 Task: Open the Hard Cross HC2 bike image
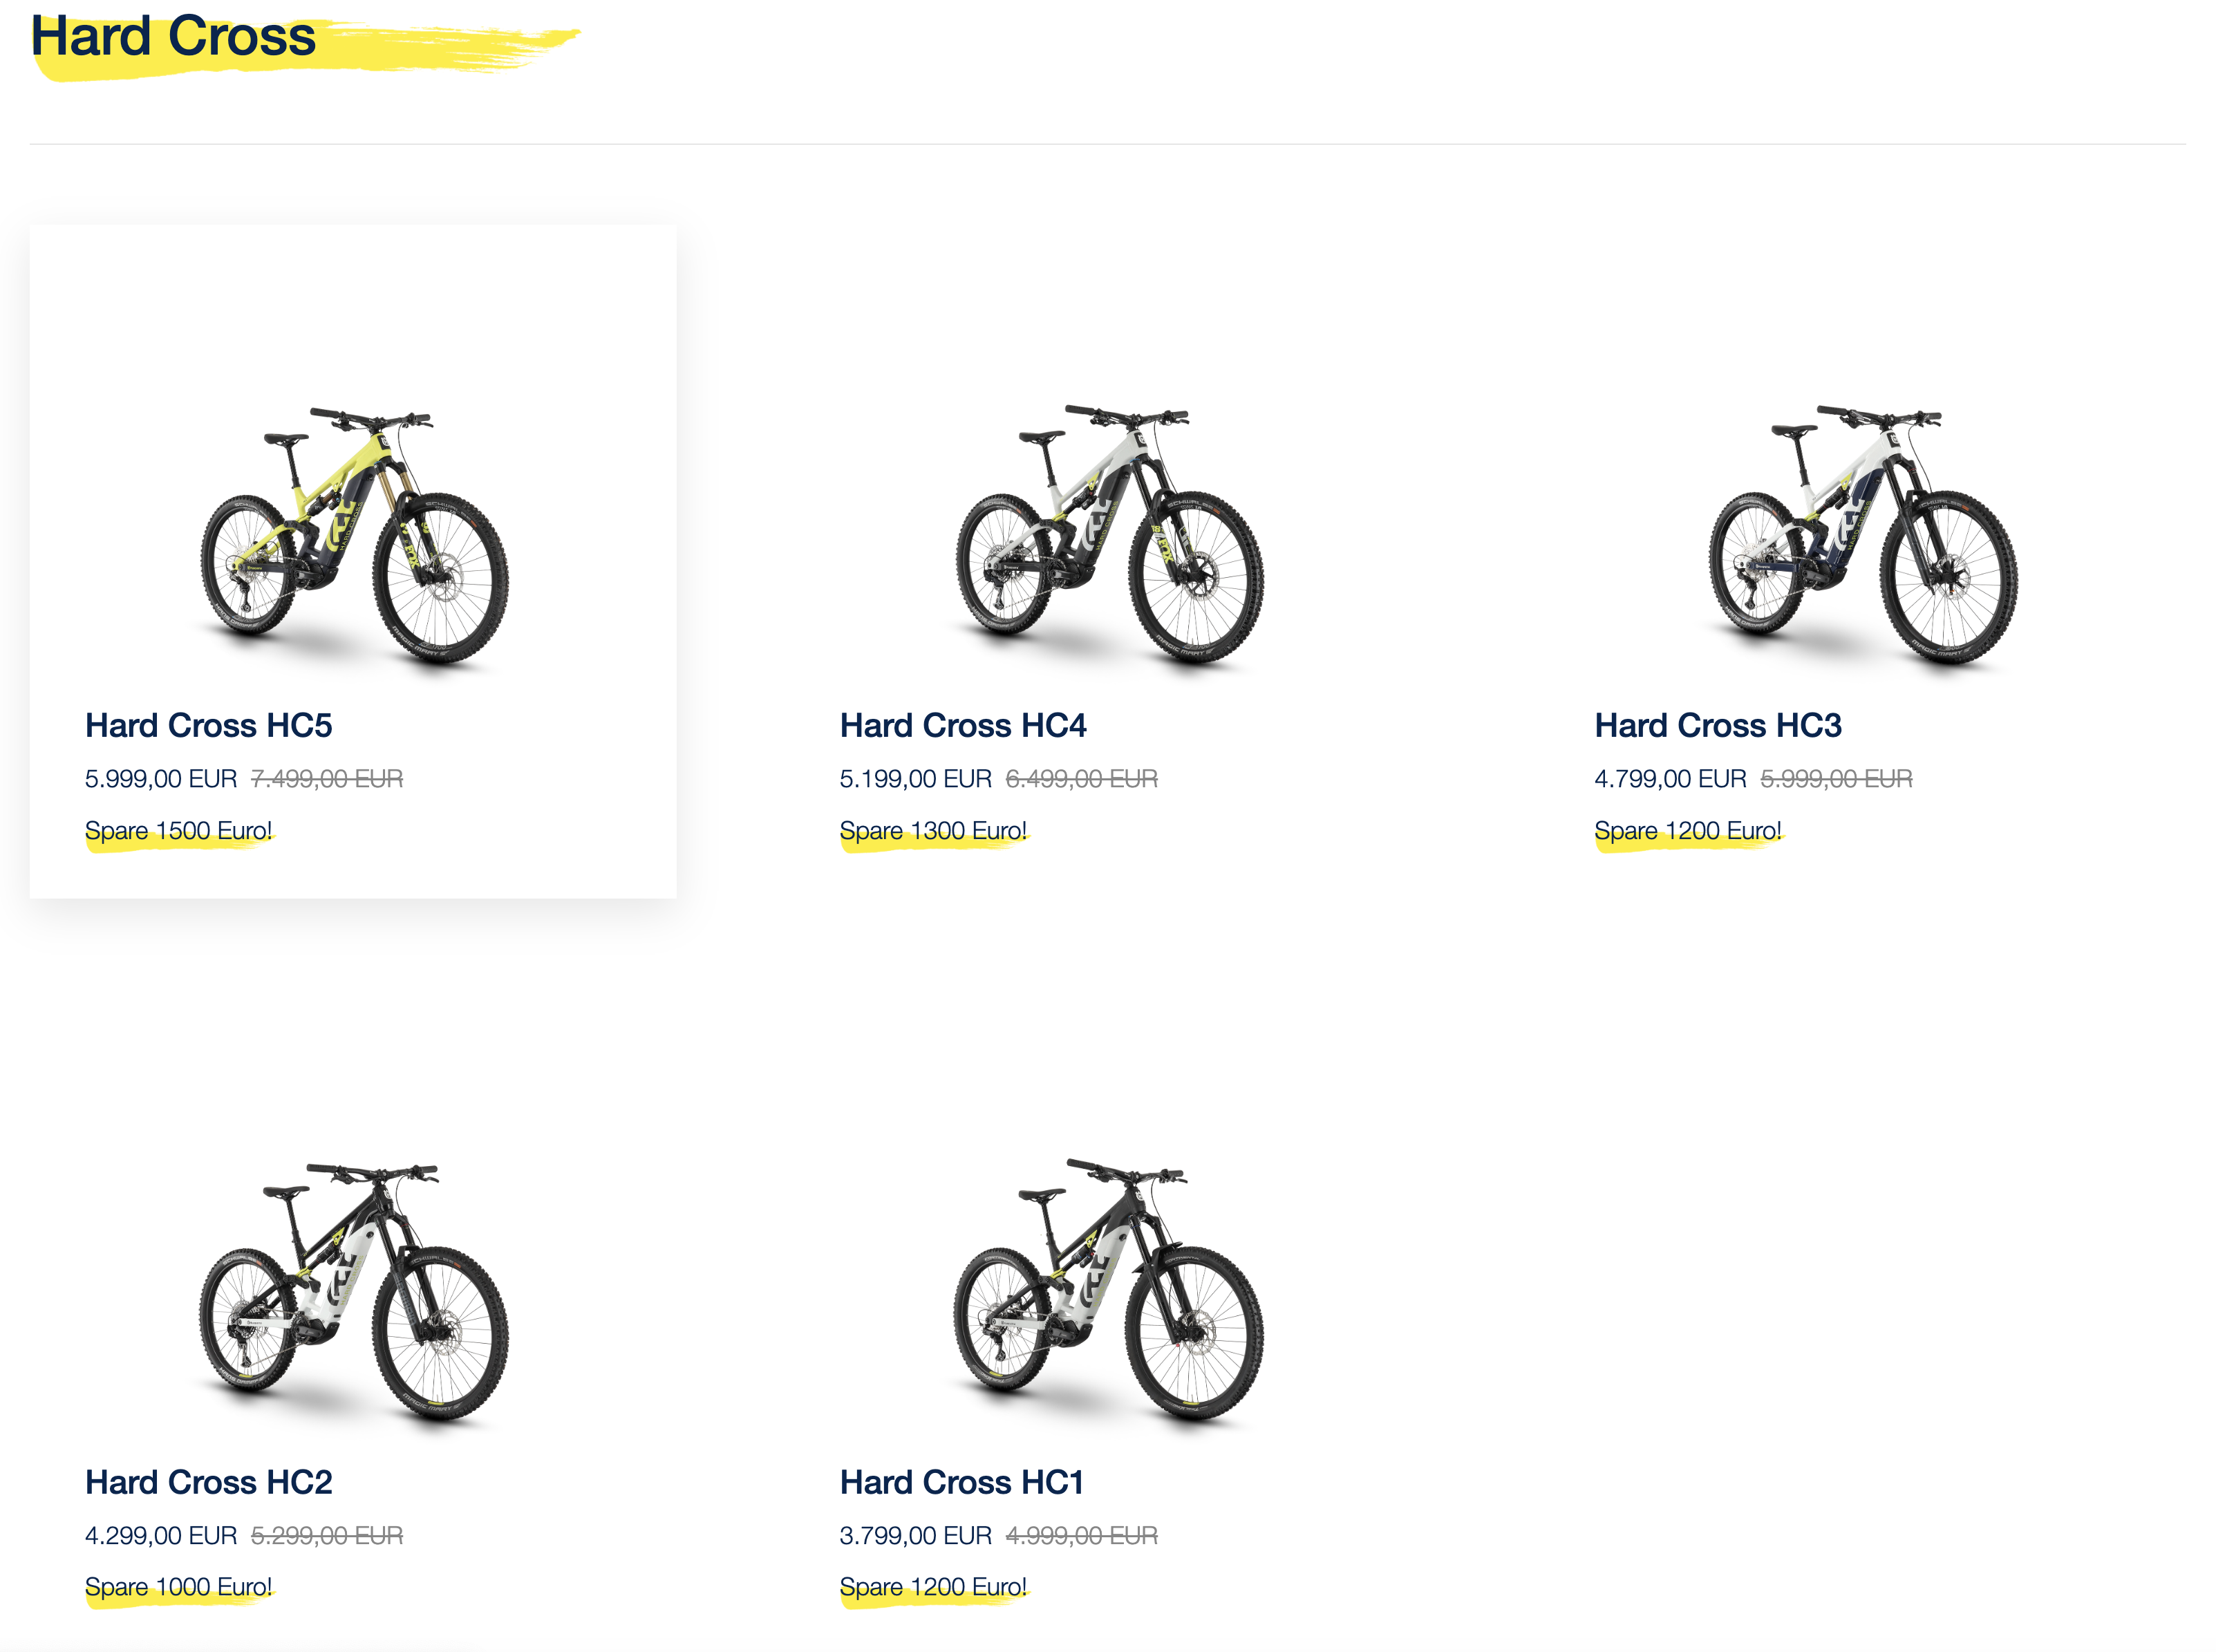point(354,1293)
